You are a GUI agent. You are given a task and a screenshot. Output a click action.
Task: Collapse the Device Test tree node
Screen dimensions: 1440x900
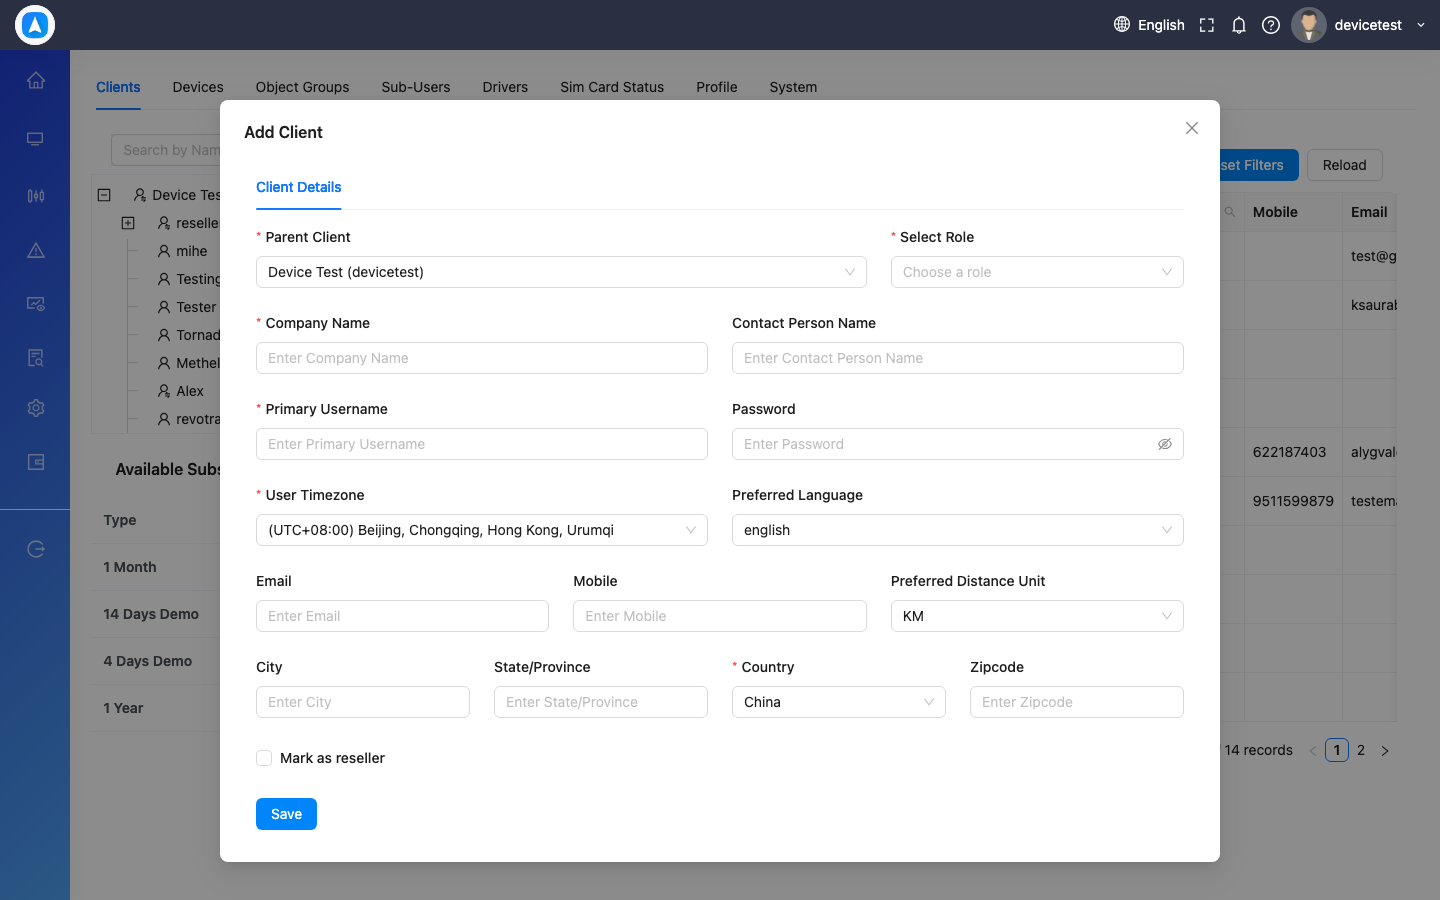click(104, 195)
